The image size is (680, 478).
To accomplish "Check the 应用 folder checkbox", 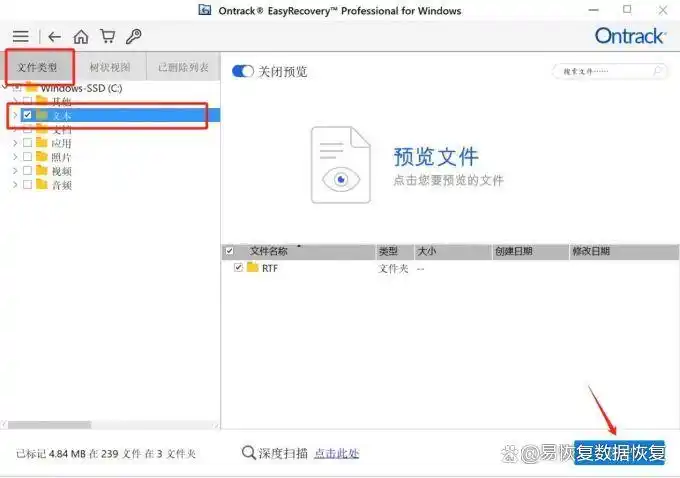I will click(27, 143).
